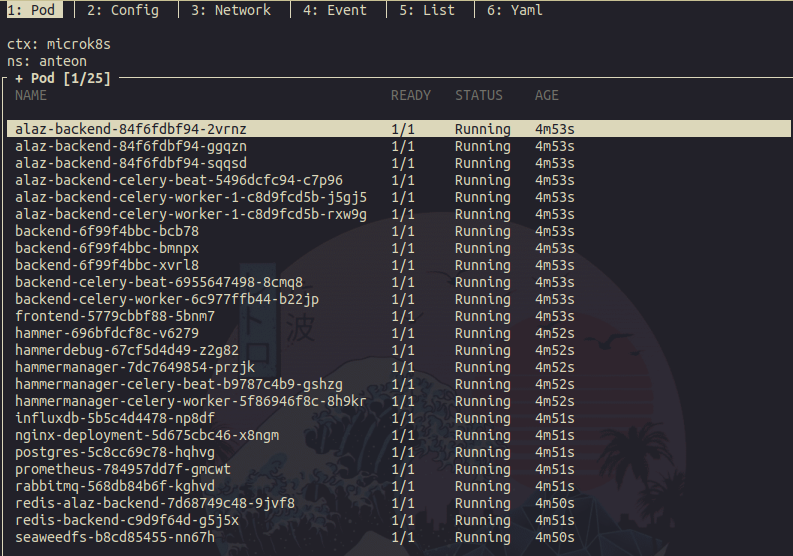Viewport: 793px width, 556px height.
Task: Select pod alaz-backend-celery-worker-1-c8d9fcd5b-rxw9g
Action: pyautogui.click(x=399, y=214)
